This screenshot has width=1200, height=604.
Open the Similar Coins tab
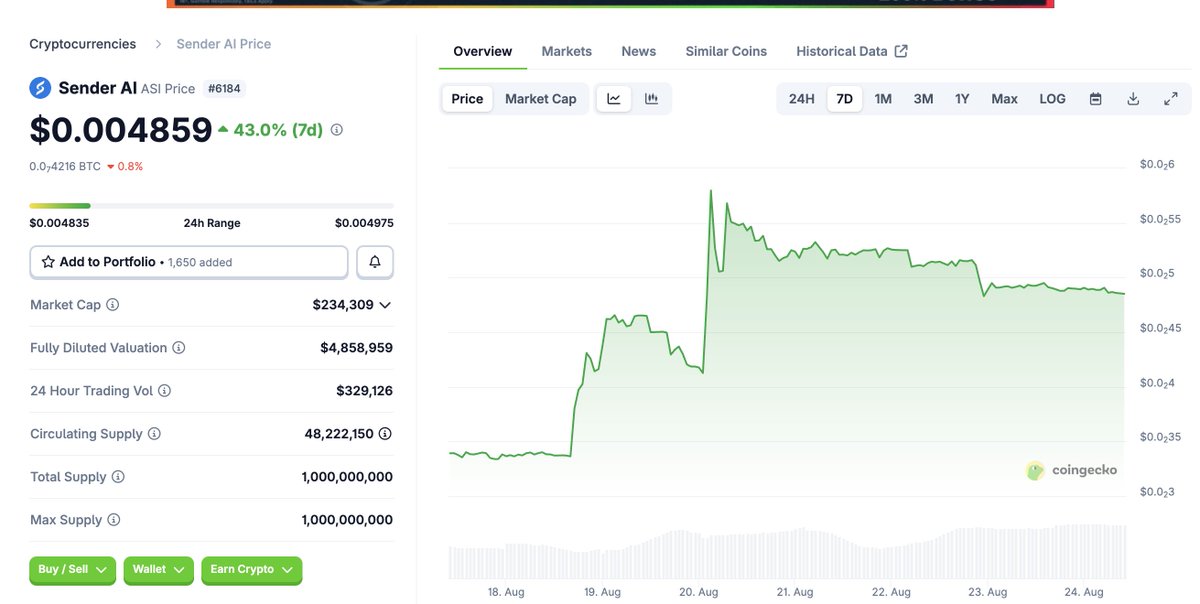(x=726, y=51)
